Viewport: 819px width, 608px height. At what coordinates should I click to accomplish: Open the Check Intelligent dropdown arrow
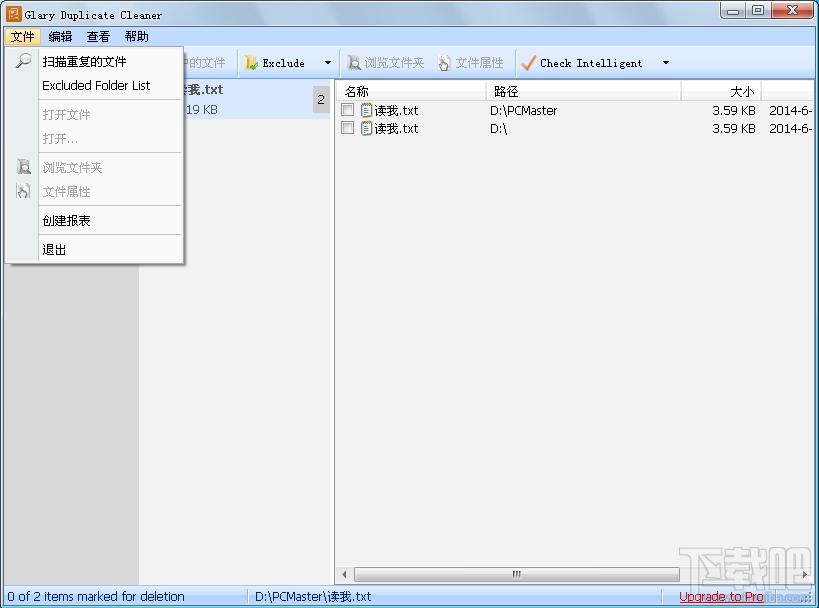point(665,63)
